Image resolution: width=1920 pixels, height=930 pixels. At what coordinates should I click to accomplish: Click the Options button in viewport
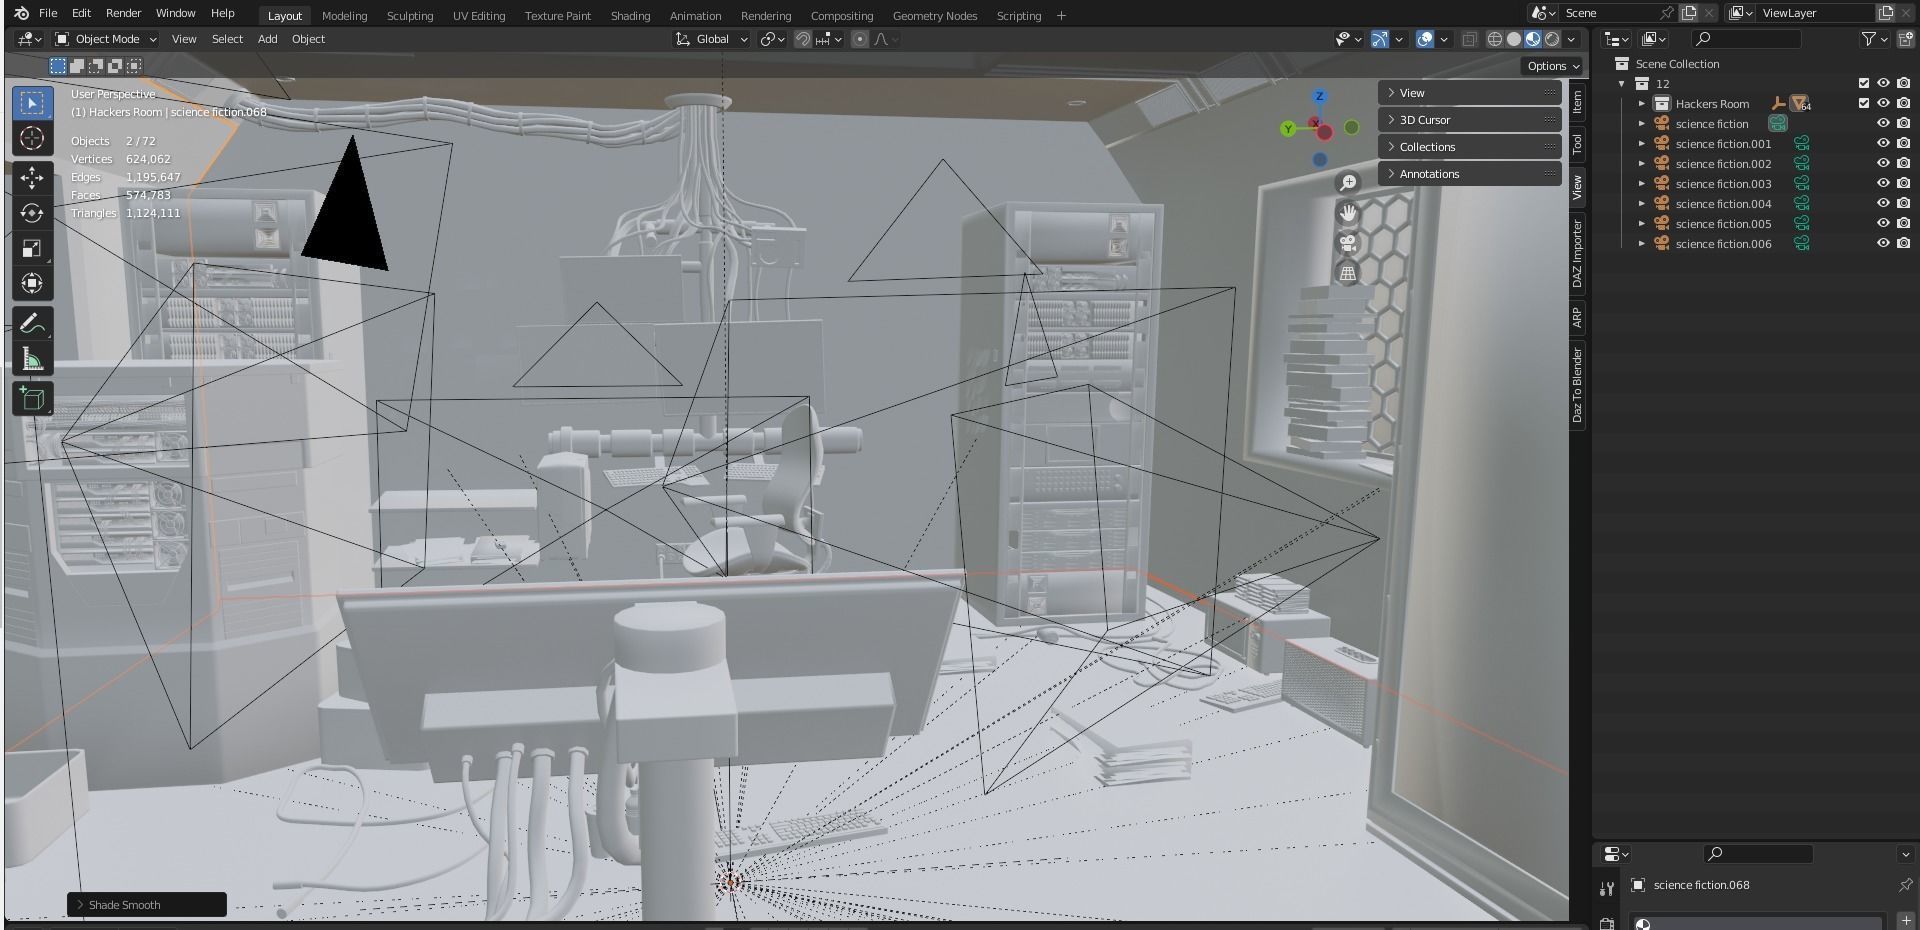(1552, 66)
